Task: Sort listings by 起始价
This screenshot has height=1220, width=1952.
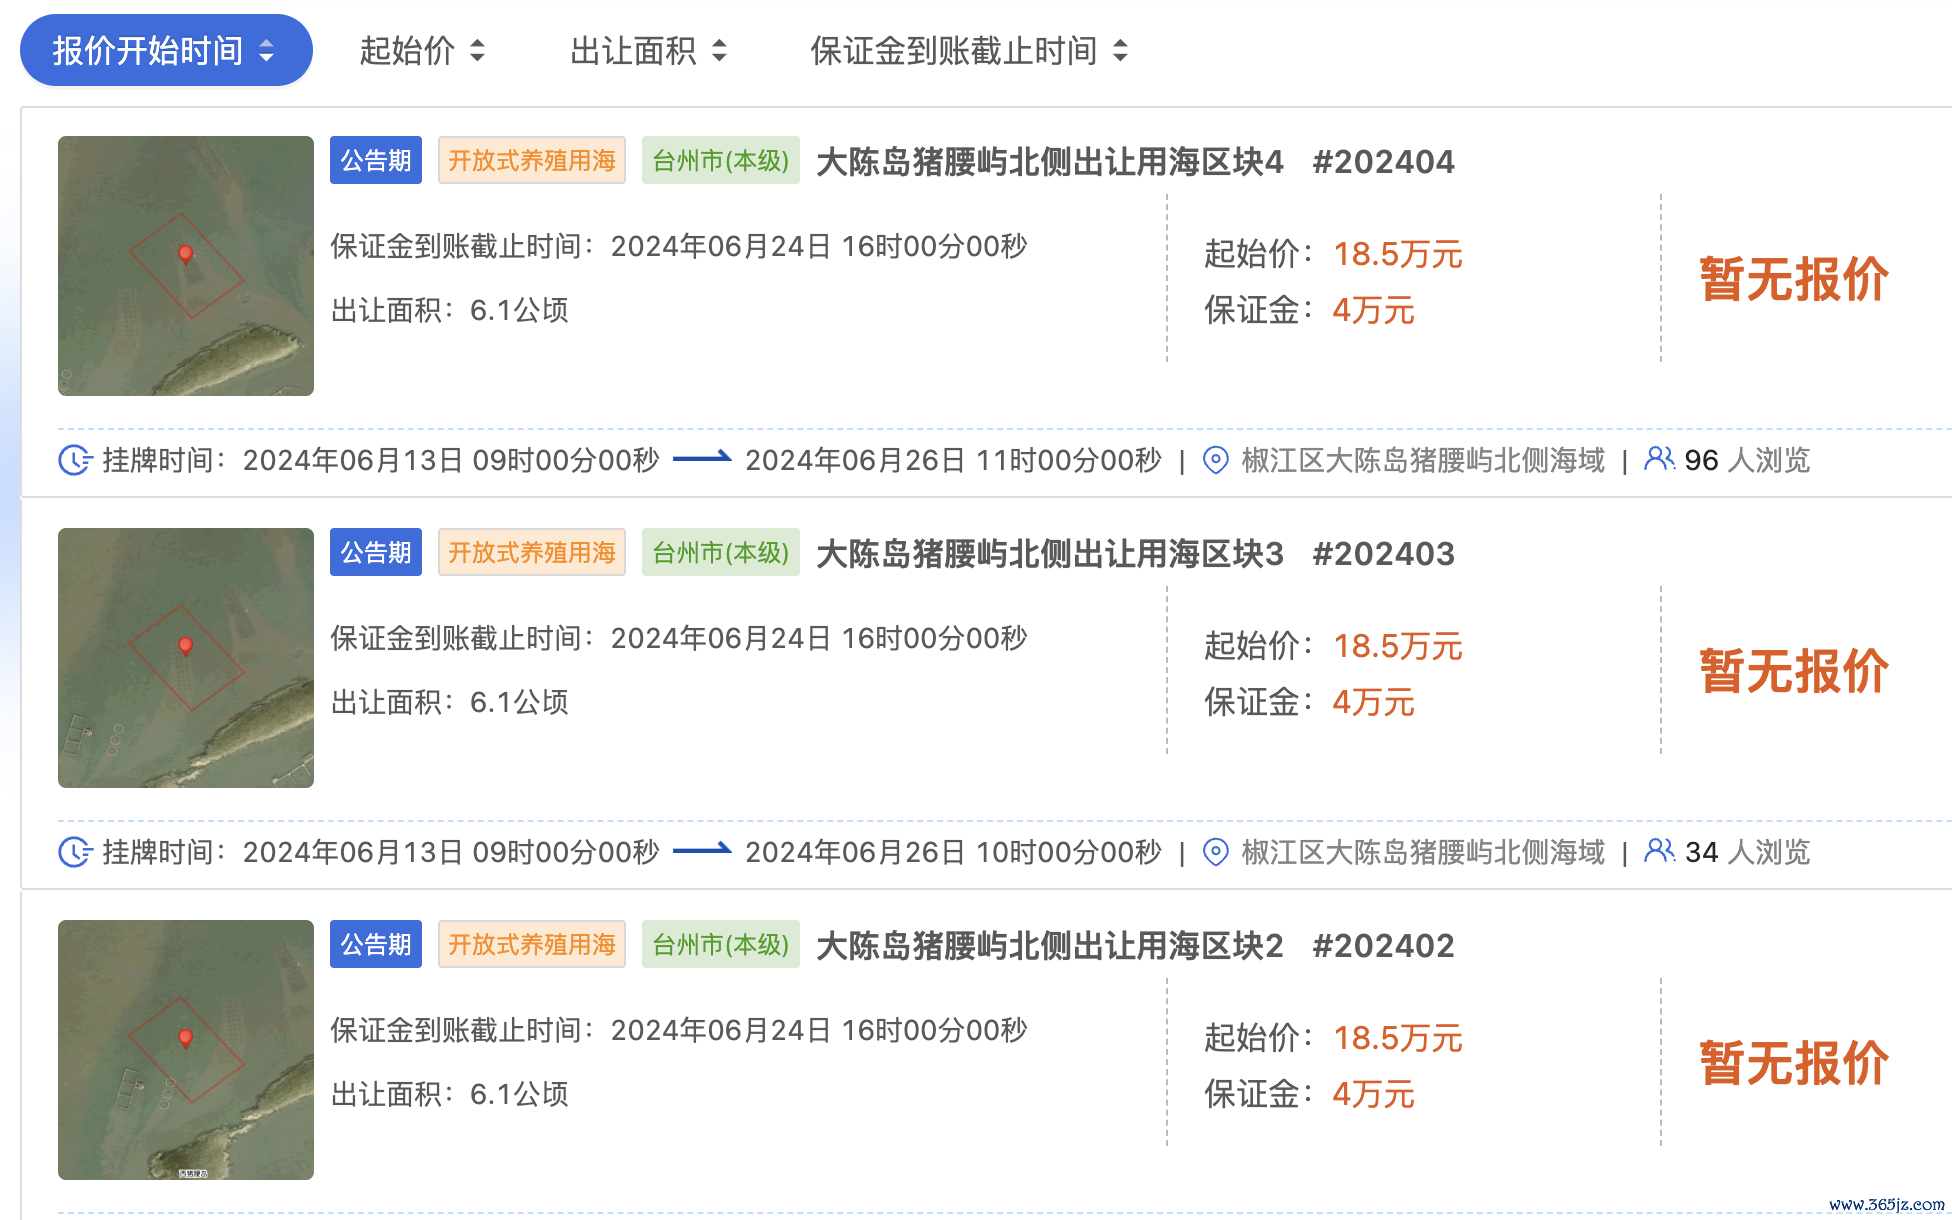Action: [x=408, y=51]
